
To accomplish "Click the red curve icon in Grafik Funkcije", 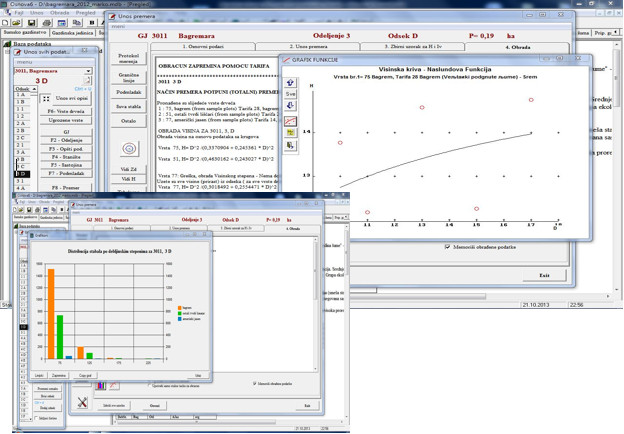I will [290, 121].
